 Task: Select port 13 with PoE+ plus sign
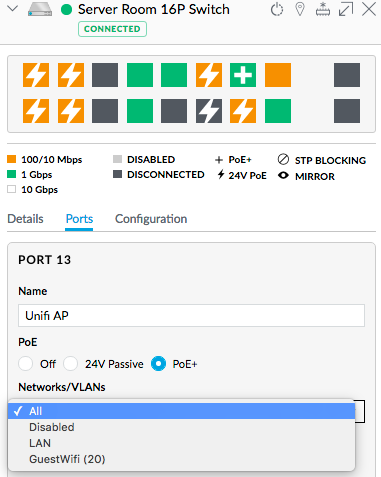[x=243, y=75]
